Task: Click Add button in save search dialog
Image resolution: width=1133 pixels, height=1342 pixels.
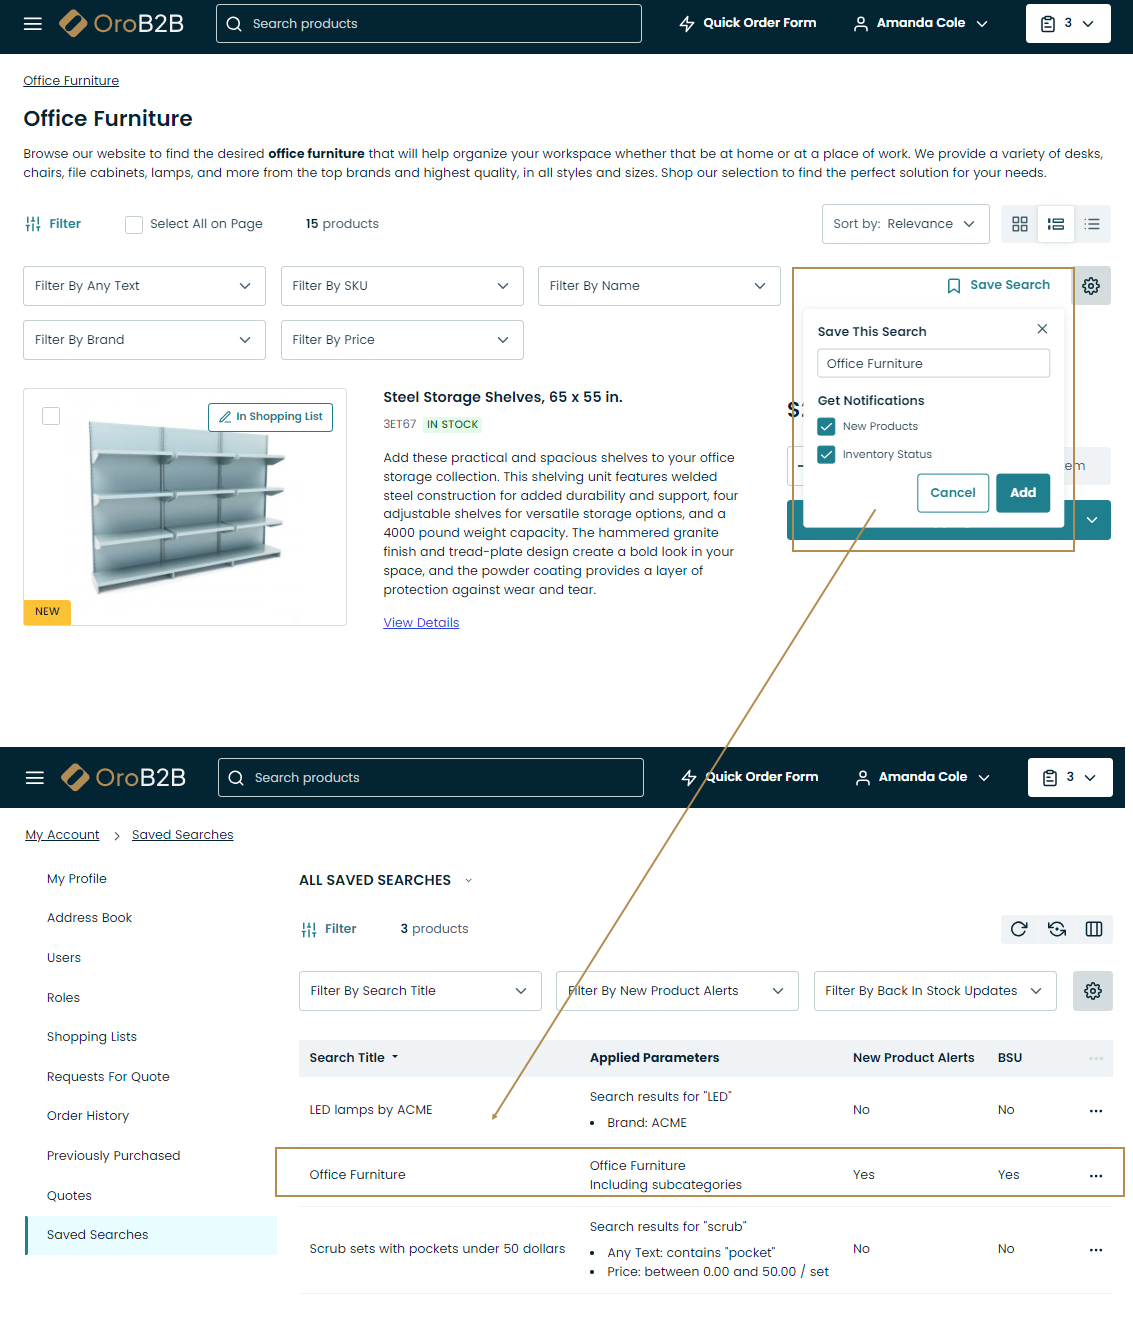Action: point(1022,493)
